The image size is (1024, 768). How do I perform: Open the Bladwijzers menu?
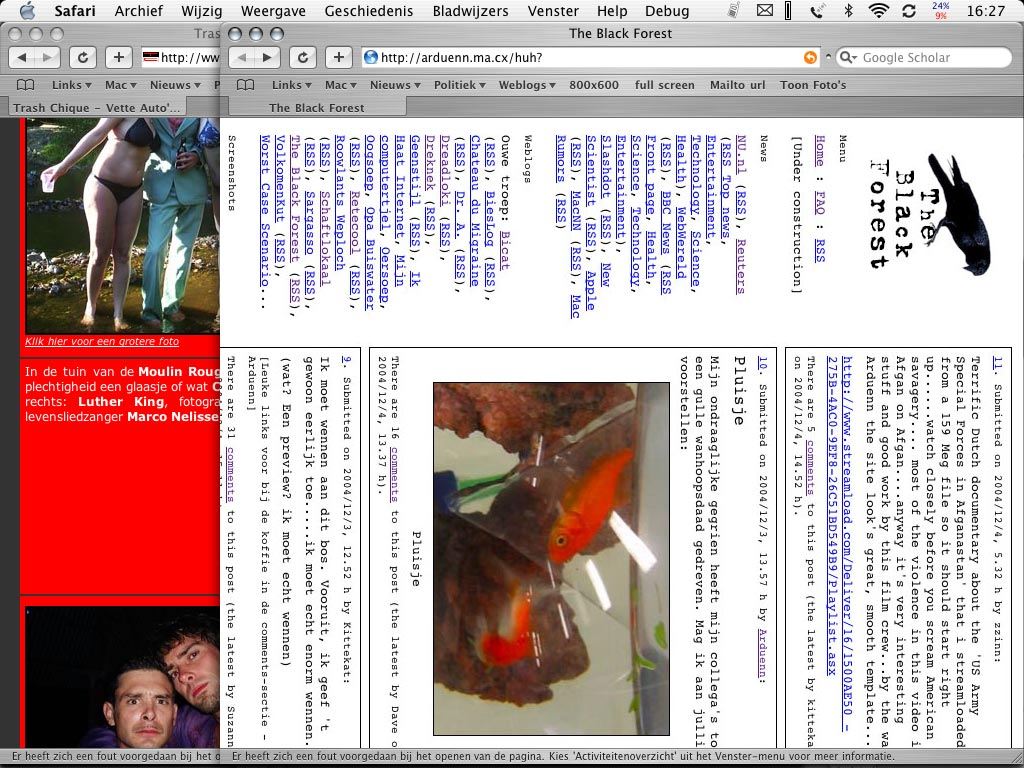click(470, 10)
